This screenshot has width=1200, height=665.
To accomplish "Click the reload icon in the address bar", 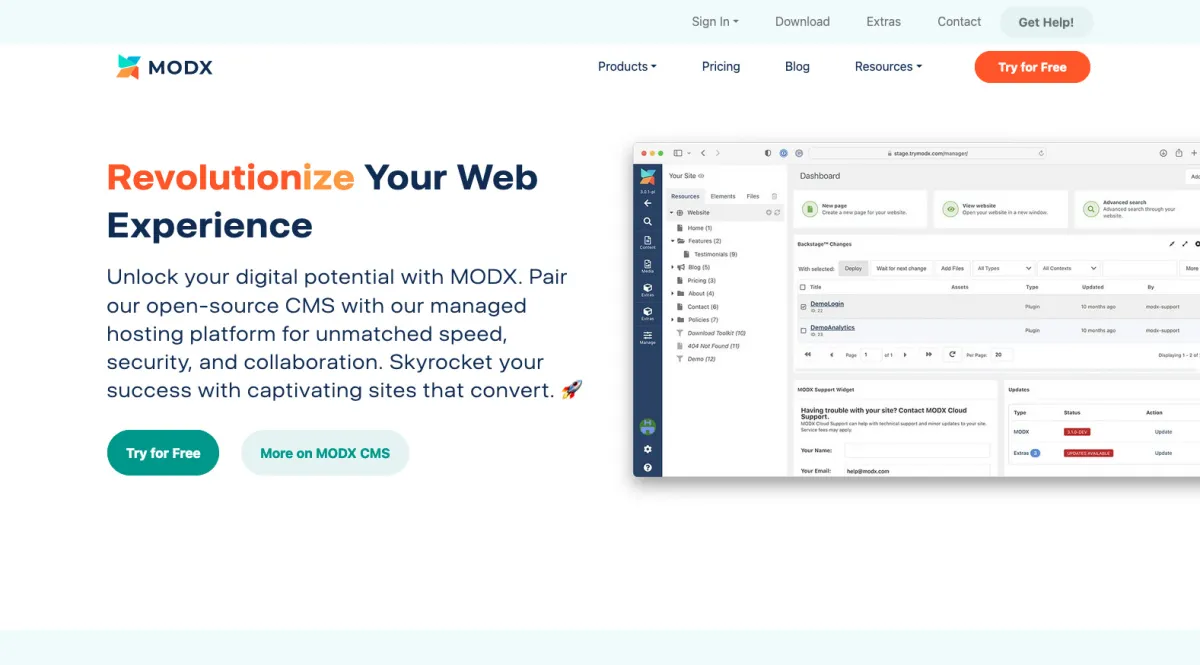I will click(1041, 153).
